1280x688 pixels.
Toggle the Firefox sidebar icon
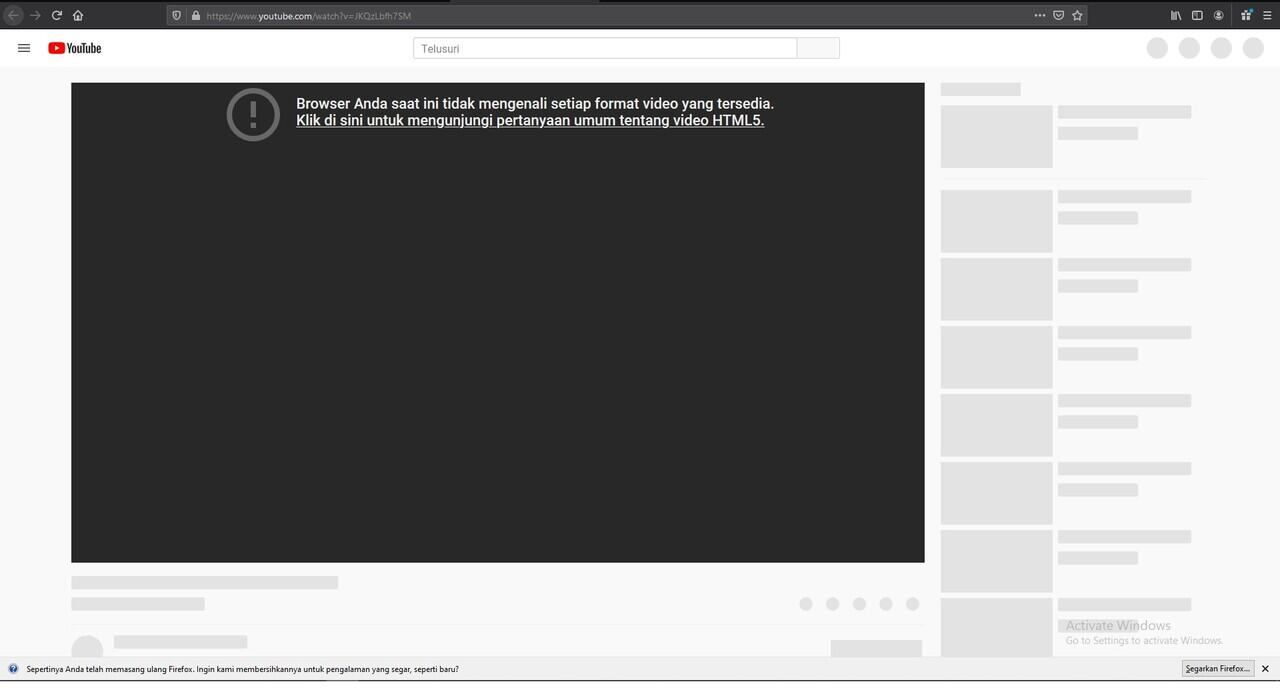click(x=1197, y=15)
